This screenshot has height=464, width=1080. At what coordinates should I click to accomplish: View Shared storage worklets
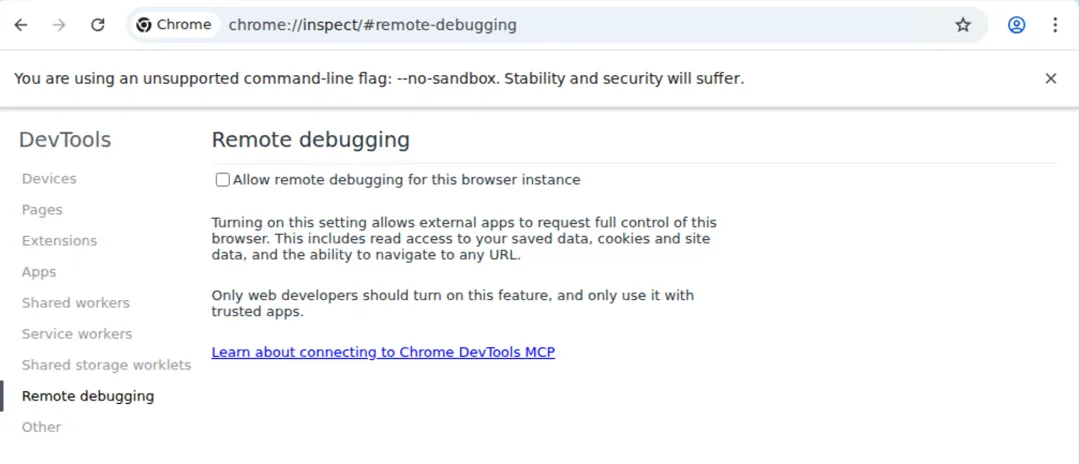[106, 365]
